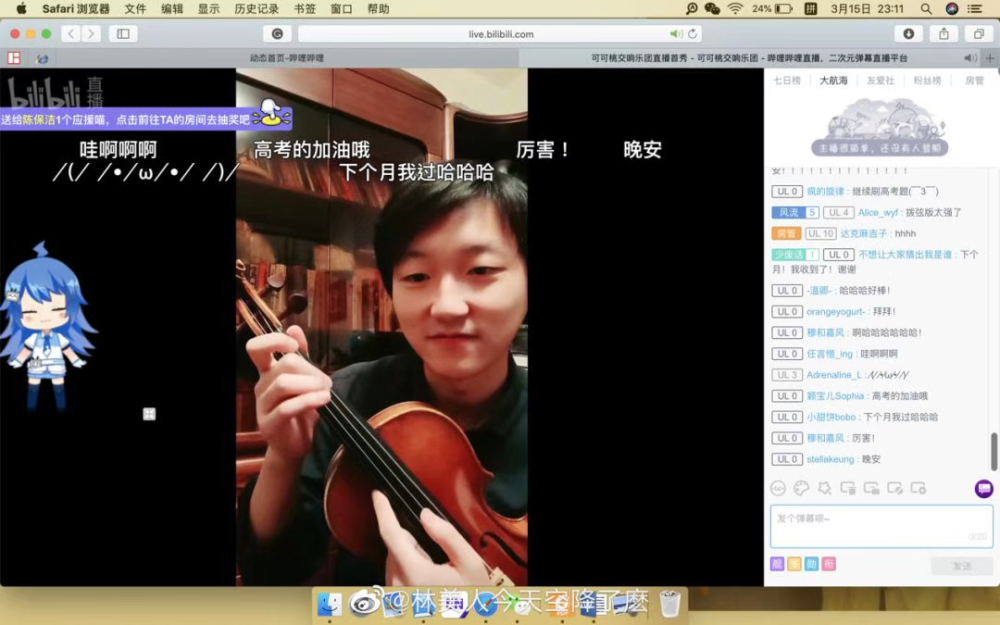This screenshot has width=1000, height=625.
Task: Toggle the Safari sidebar button
Action: coord(123,34)
